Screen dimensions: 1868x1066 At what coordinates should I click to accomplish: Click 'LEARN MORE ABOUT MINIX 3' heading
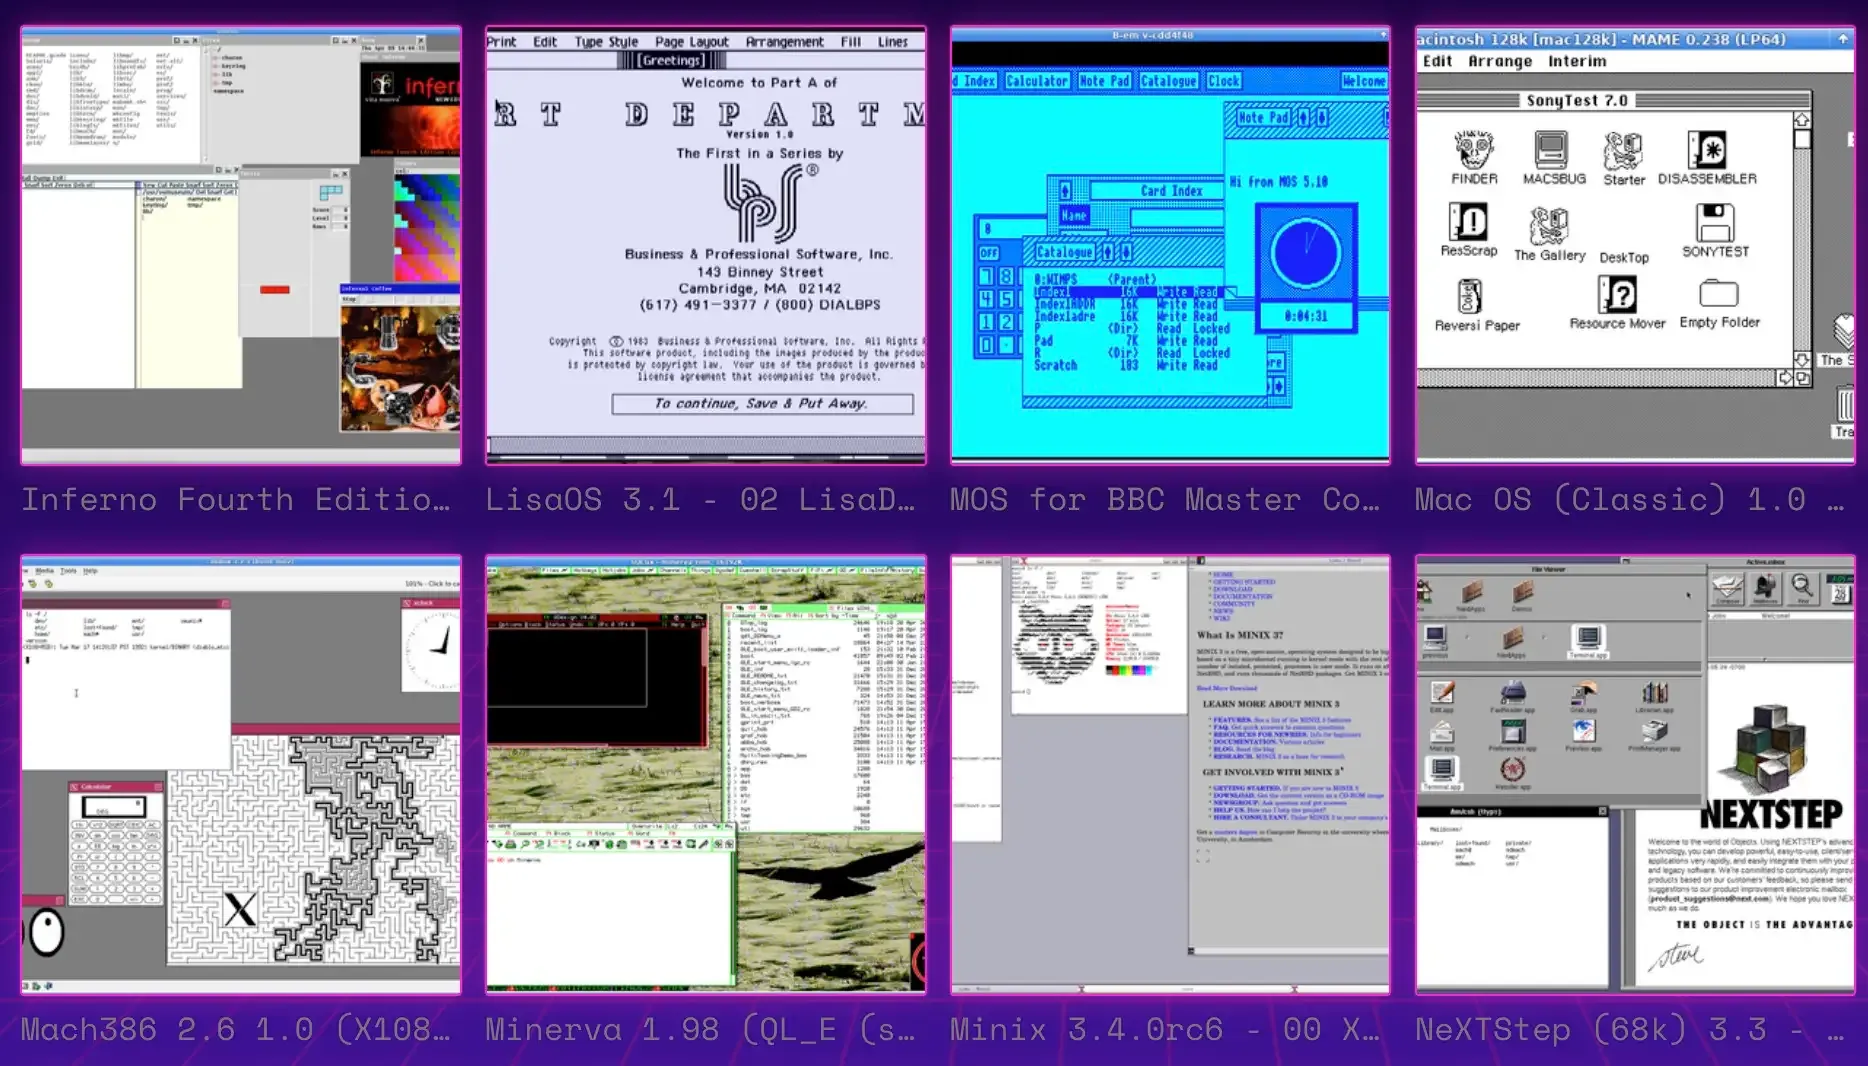[1270, 704]
